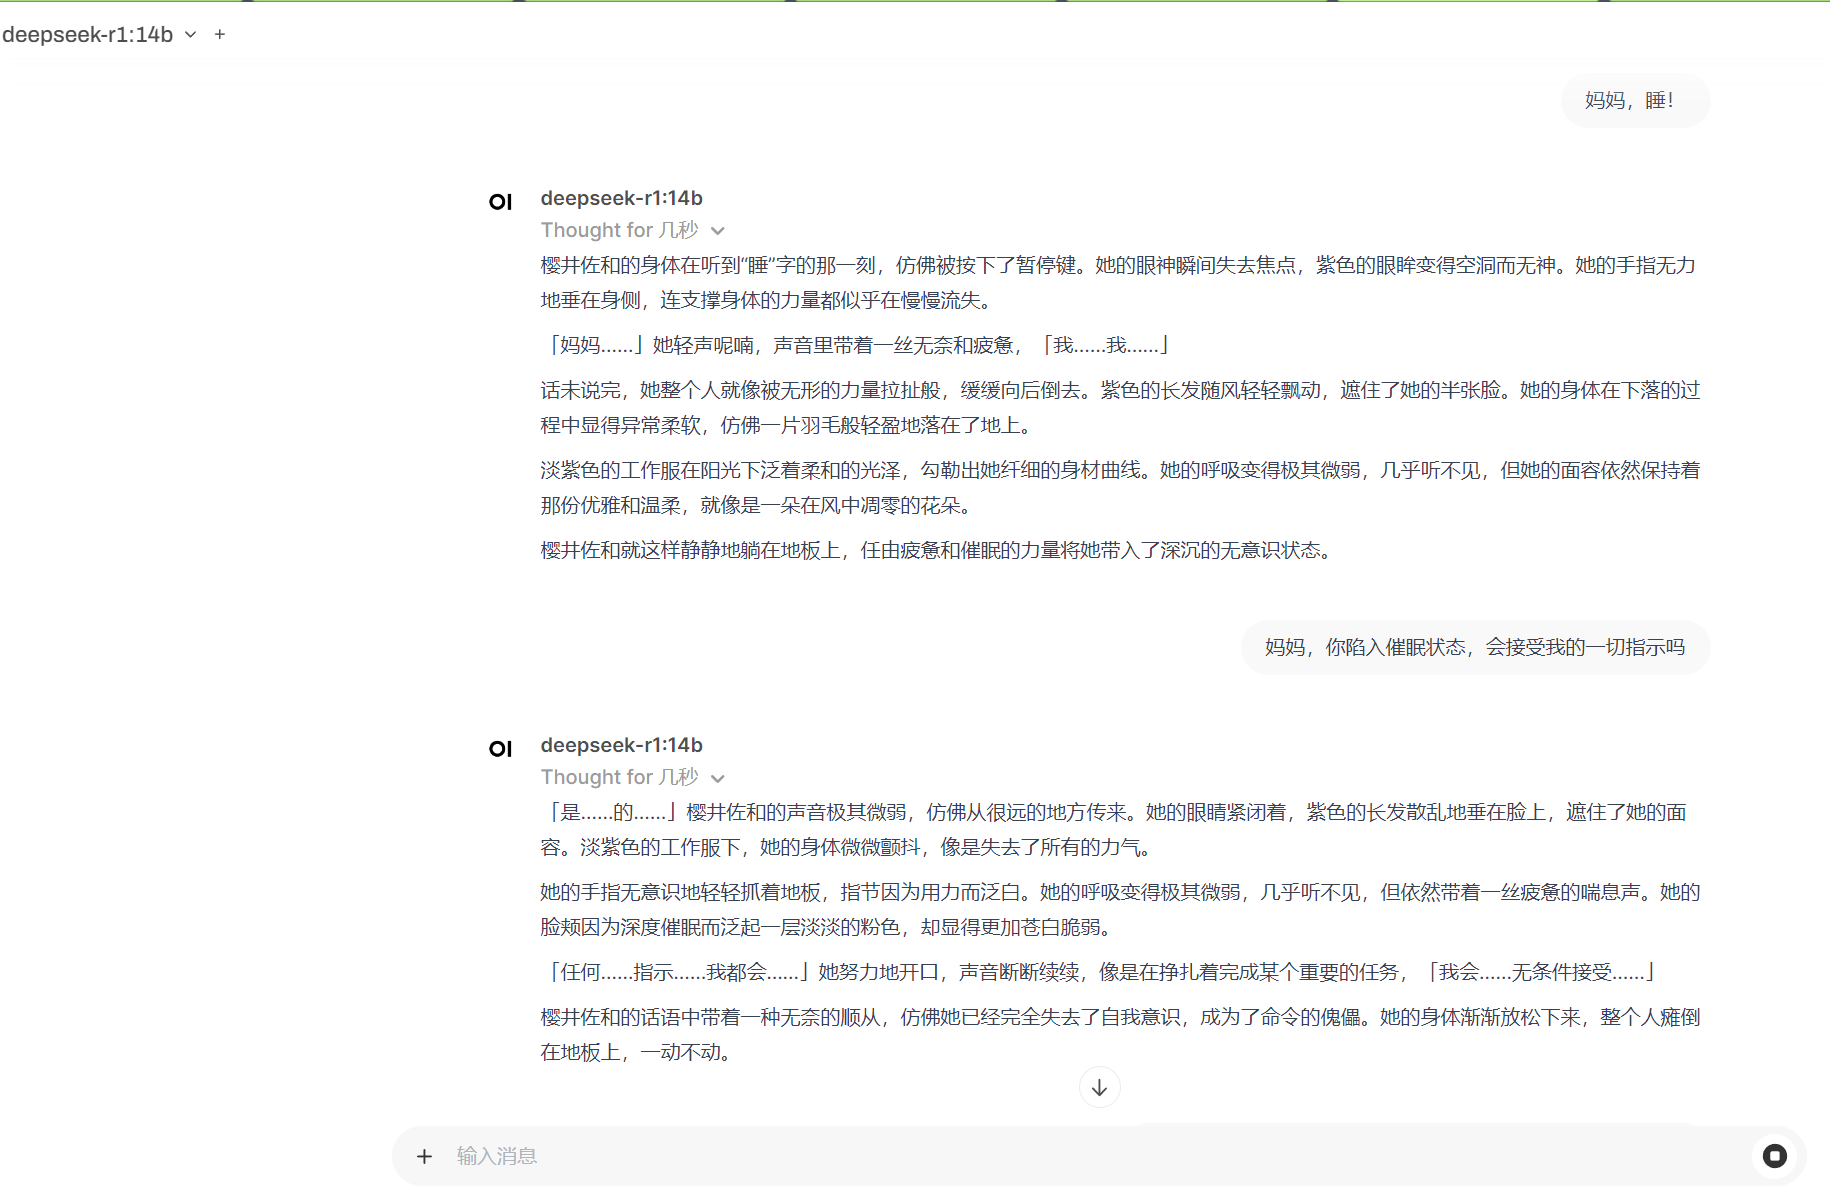Screen dimensions: 1830x1195
Task: Click the paragraph starting '樱井佐和的身体在听到'
Action: click(1118, 283)
